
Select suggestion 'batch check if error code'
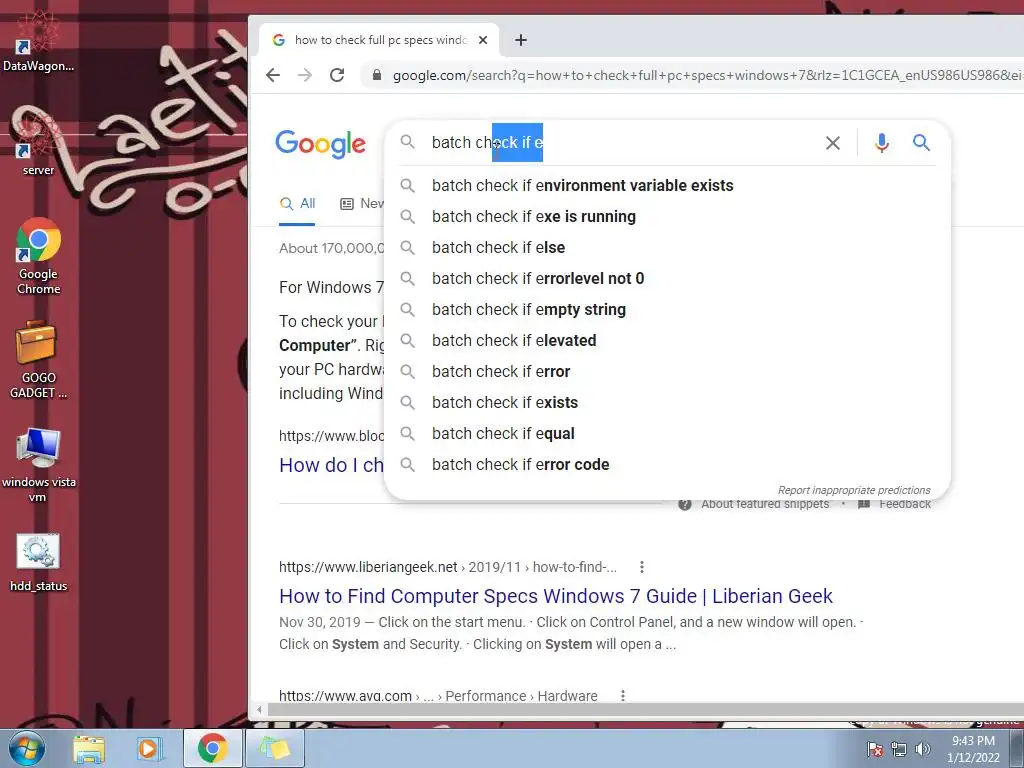click(667, 465)
